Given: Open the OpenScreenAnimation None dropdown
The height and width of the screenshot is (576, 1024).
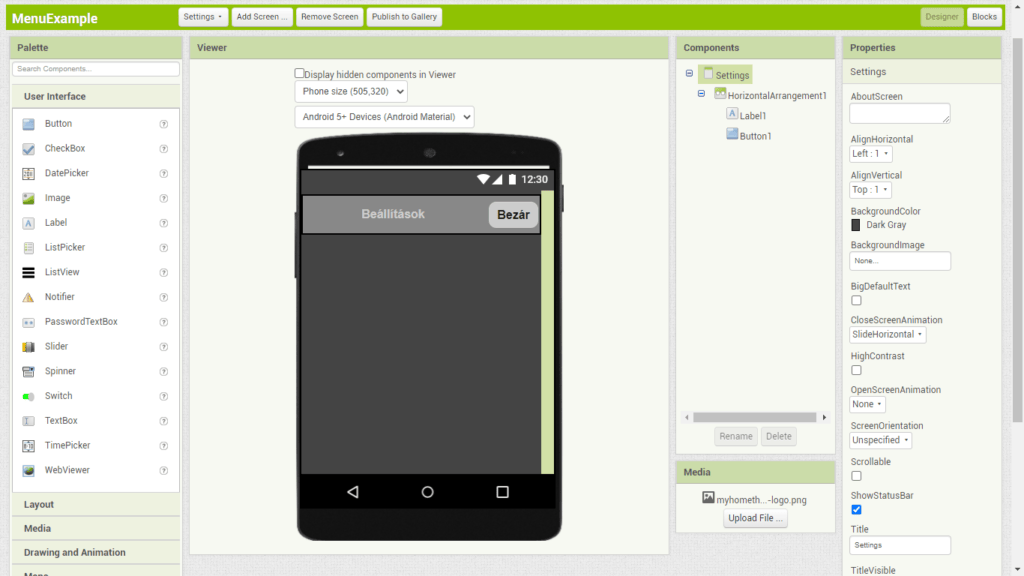Looking at the screenshot, I should tap(867, 404).
